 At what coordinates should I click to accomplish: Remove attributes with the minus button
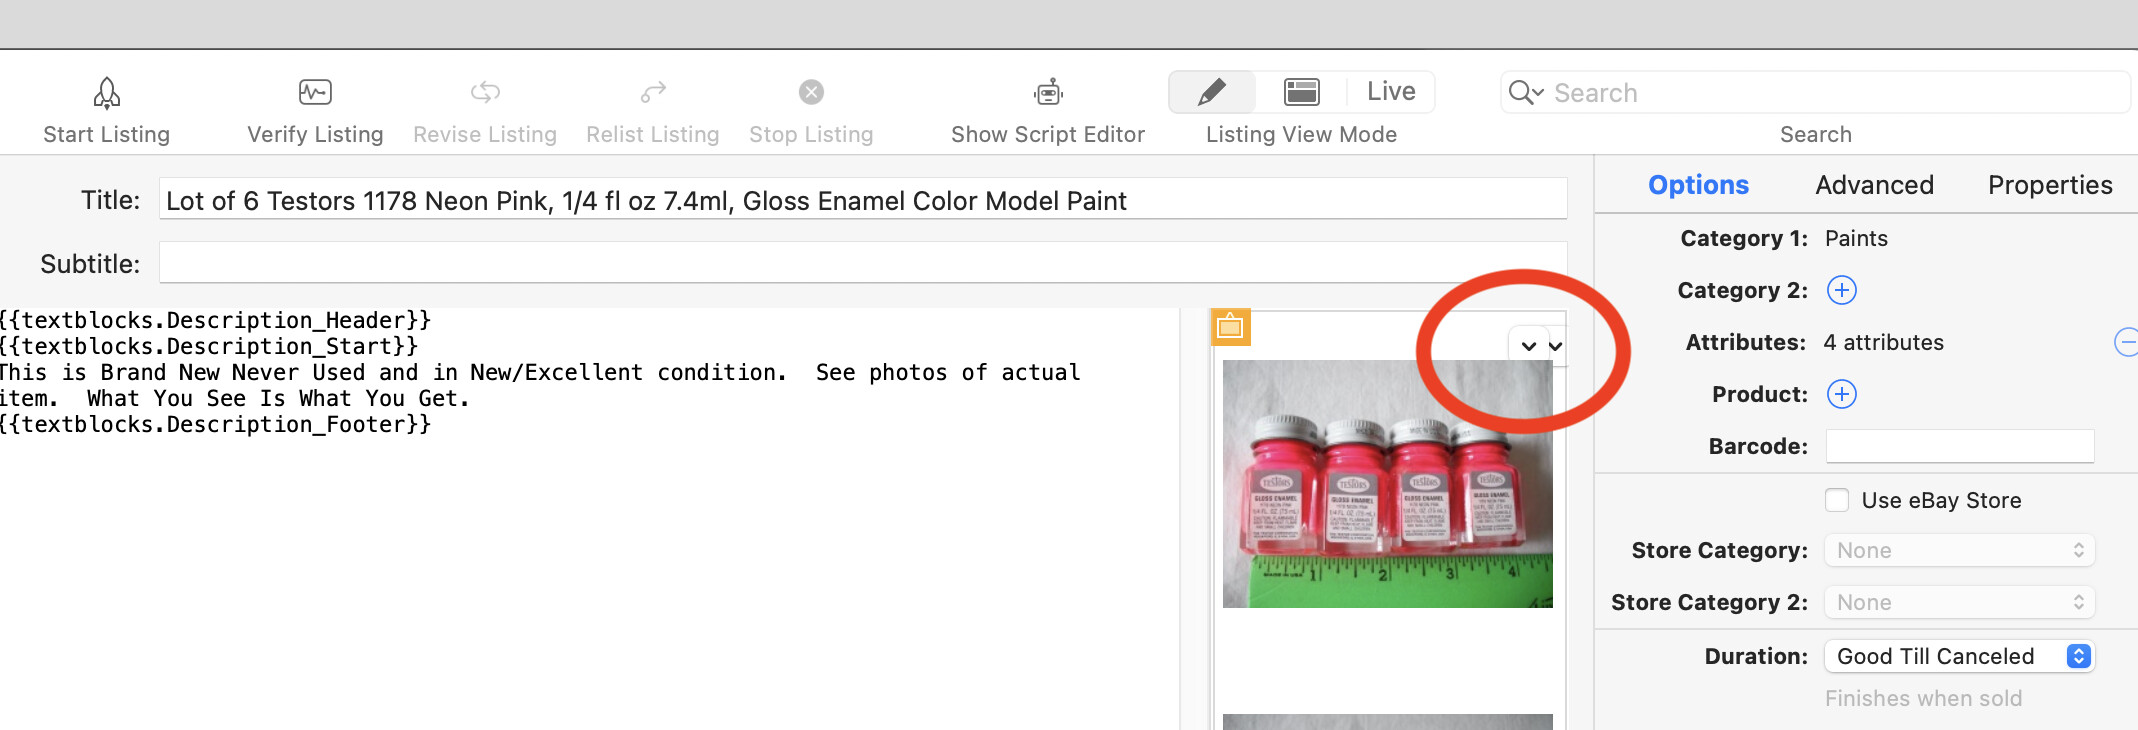2127,342
